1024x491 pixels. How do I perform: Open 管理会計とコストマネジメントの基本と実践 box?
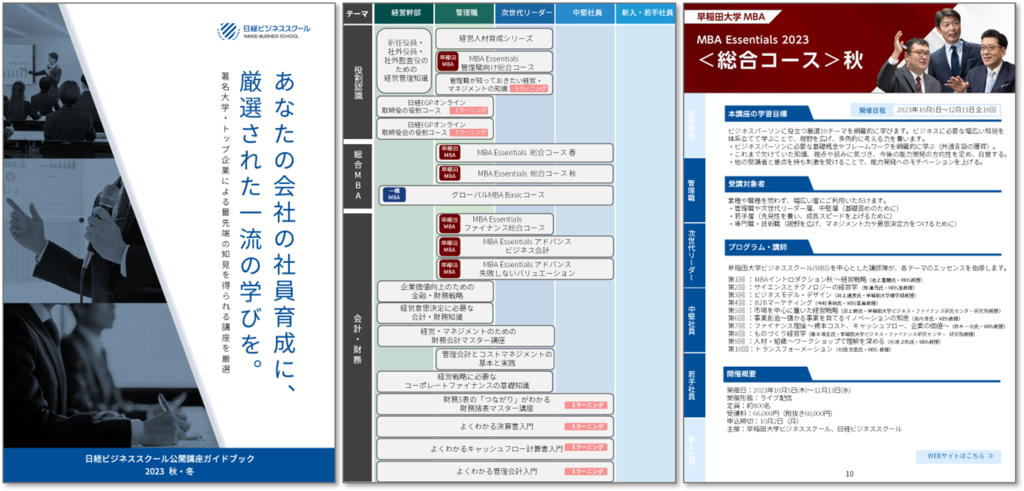coord(494,358)
